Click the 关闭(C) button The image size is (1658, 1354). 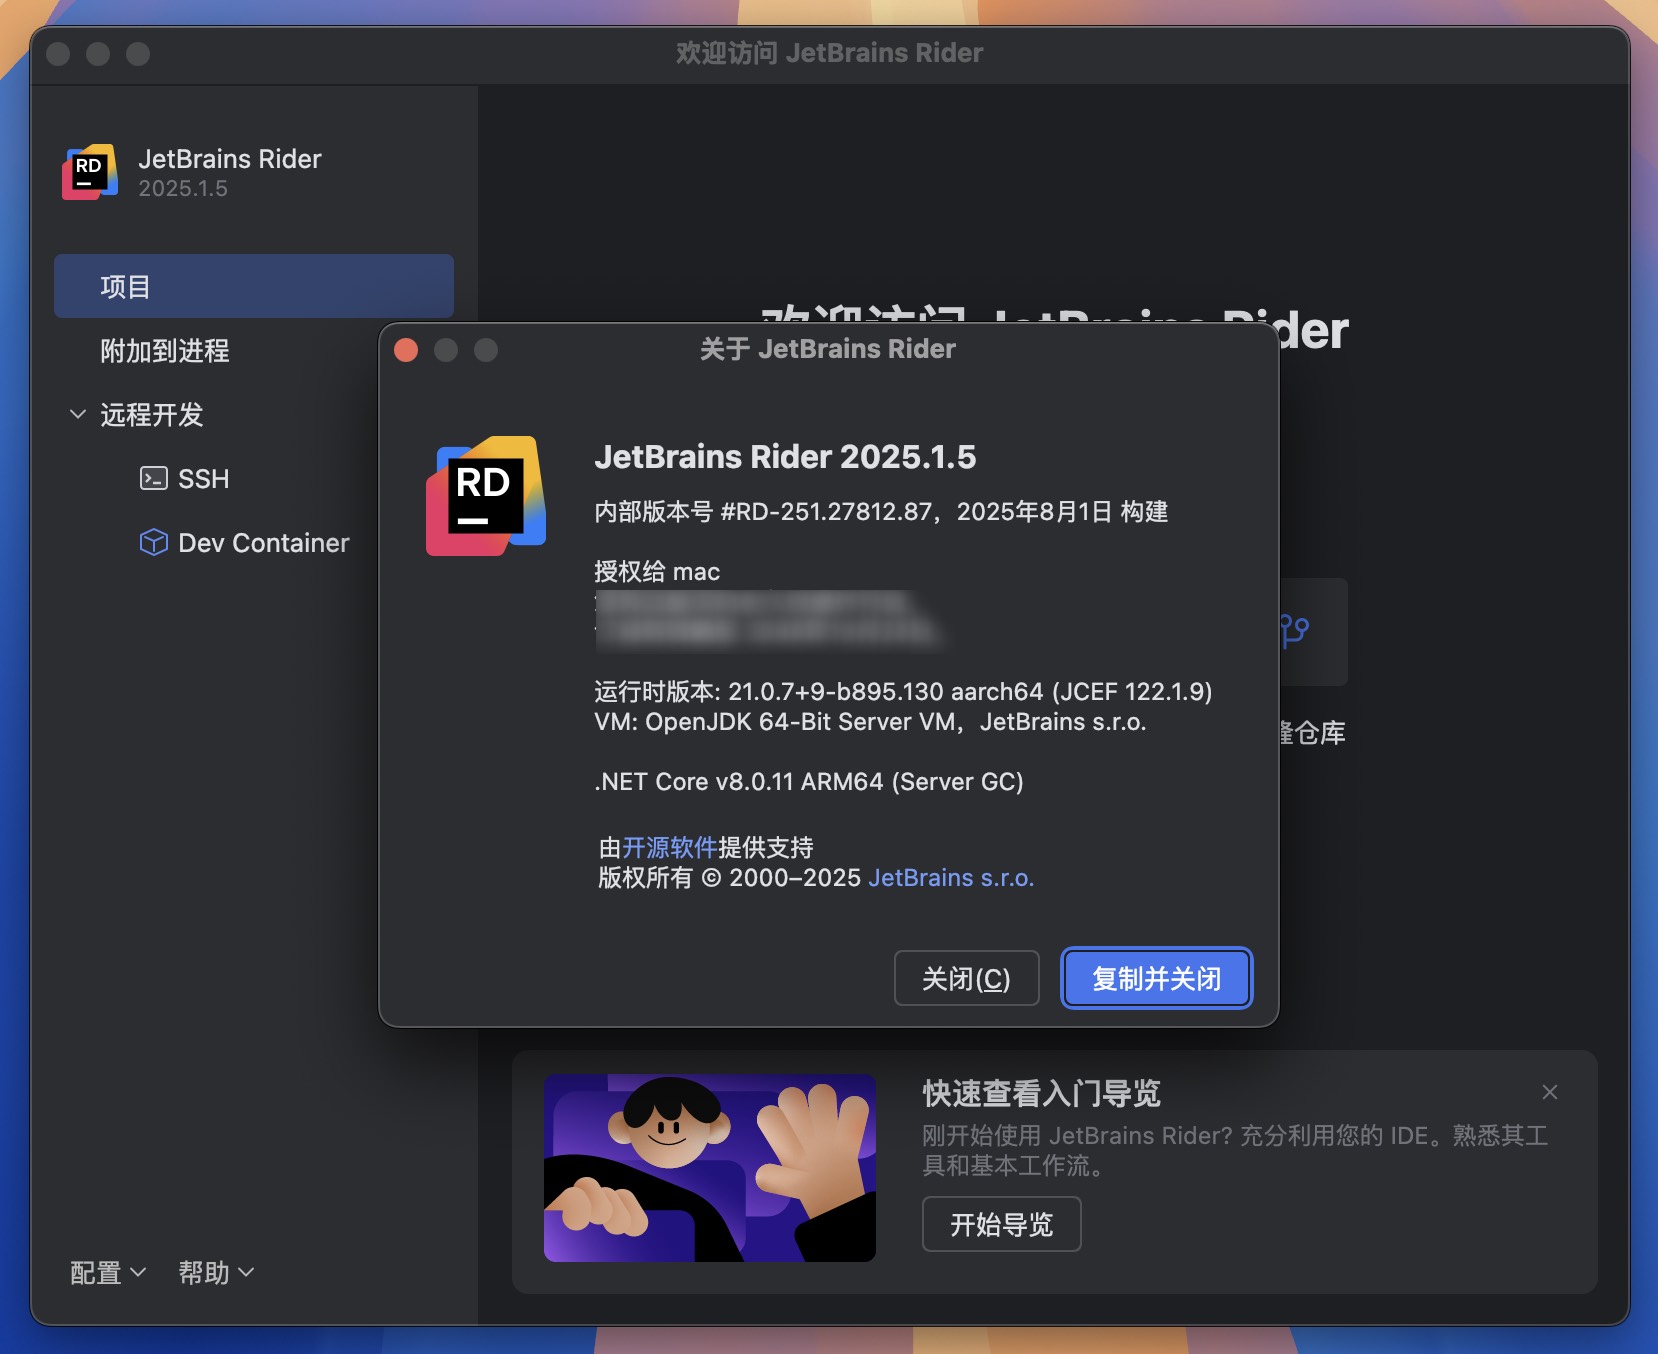(966, 978)
